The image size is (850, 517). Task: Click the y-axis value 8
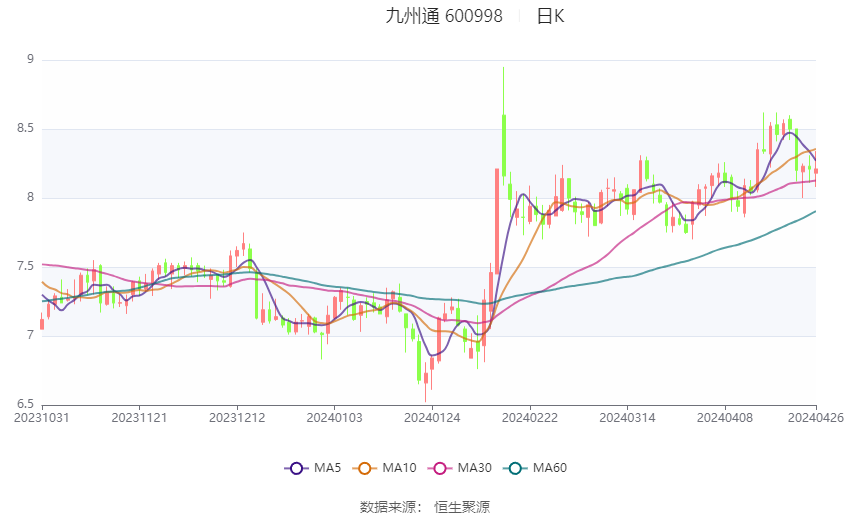pos(30,197)
